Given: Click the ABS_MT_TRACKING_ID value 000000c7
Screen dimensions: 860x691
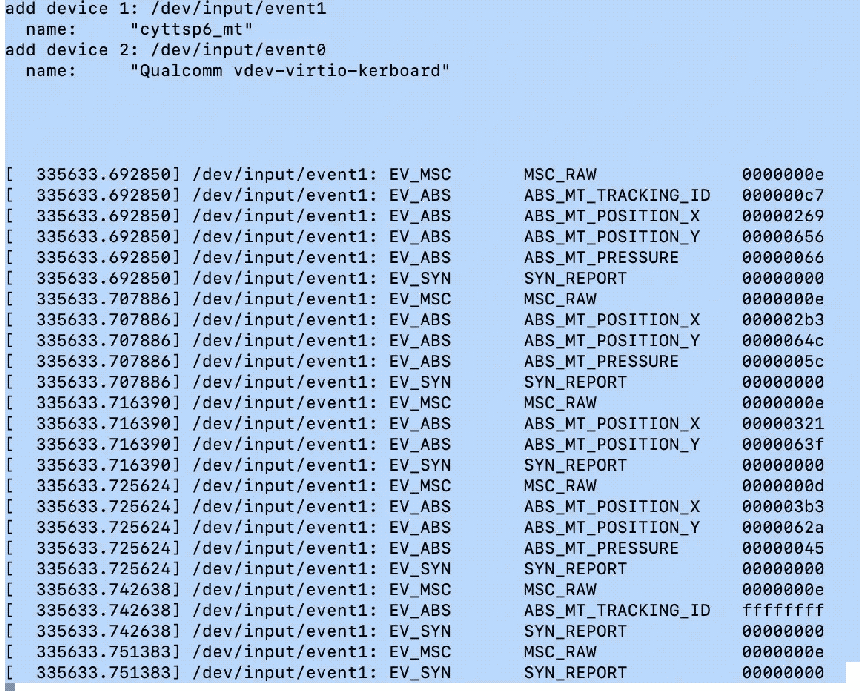Looking at the screenshot, I should click(x=783, y=195).
